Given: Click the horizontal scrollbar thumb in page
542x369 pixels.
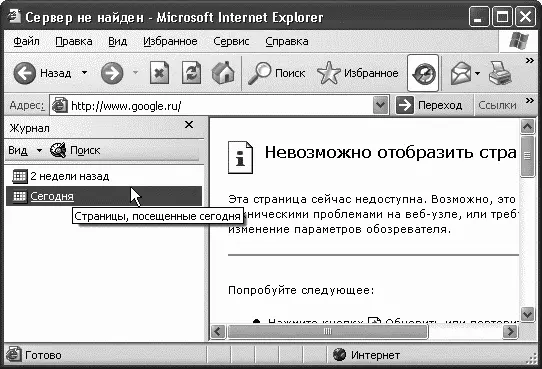Looking at the screenshot, I should coord(327,332).
